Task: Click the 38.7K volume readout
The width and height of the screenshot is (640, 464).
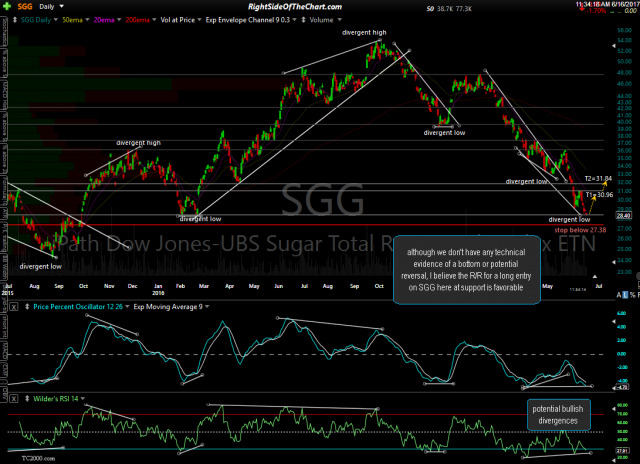Action: coord(445,8)
